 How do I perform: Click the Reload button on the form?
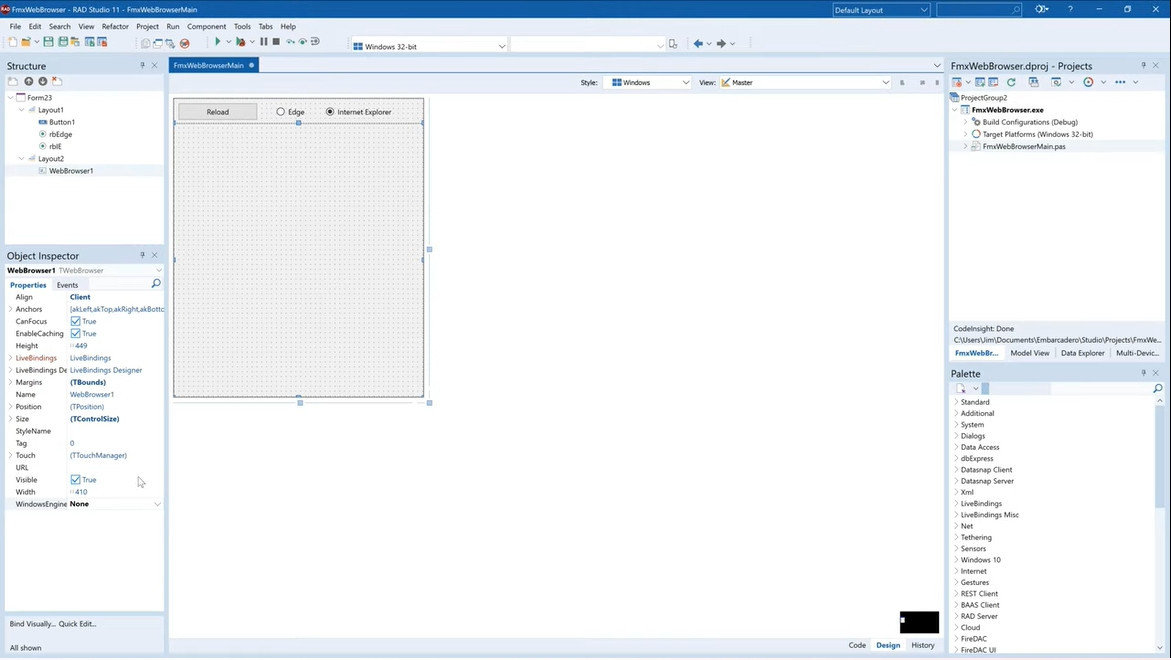click(x=217, y=112)
